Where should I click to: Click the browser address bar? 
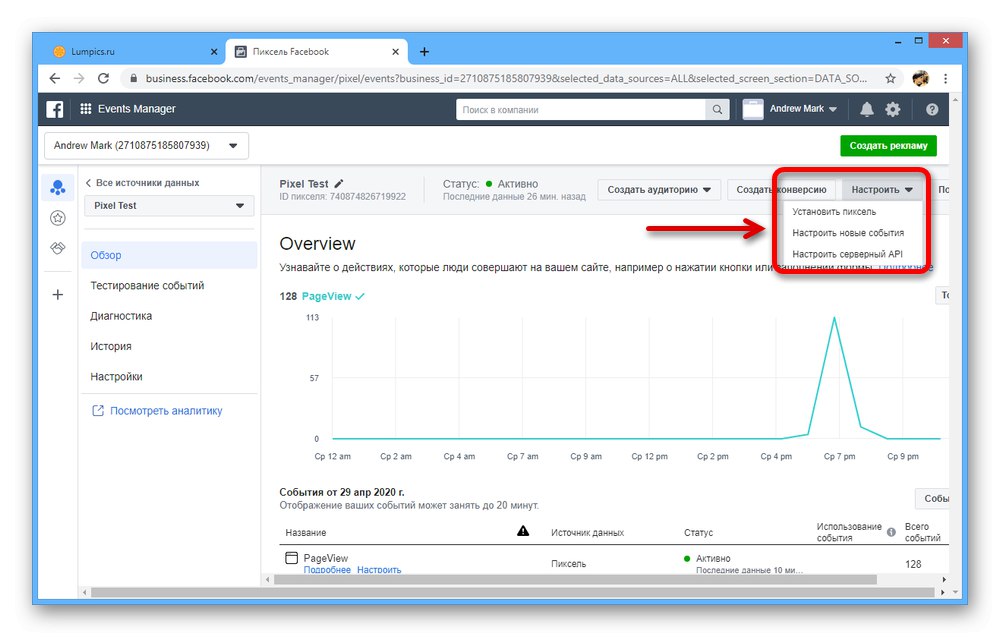(506, 78)
